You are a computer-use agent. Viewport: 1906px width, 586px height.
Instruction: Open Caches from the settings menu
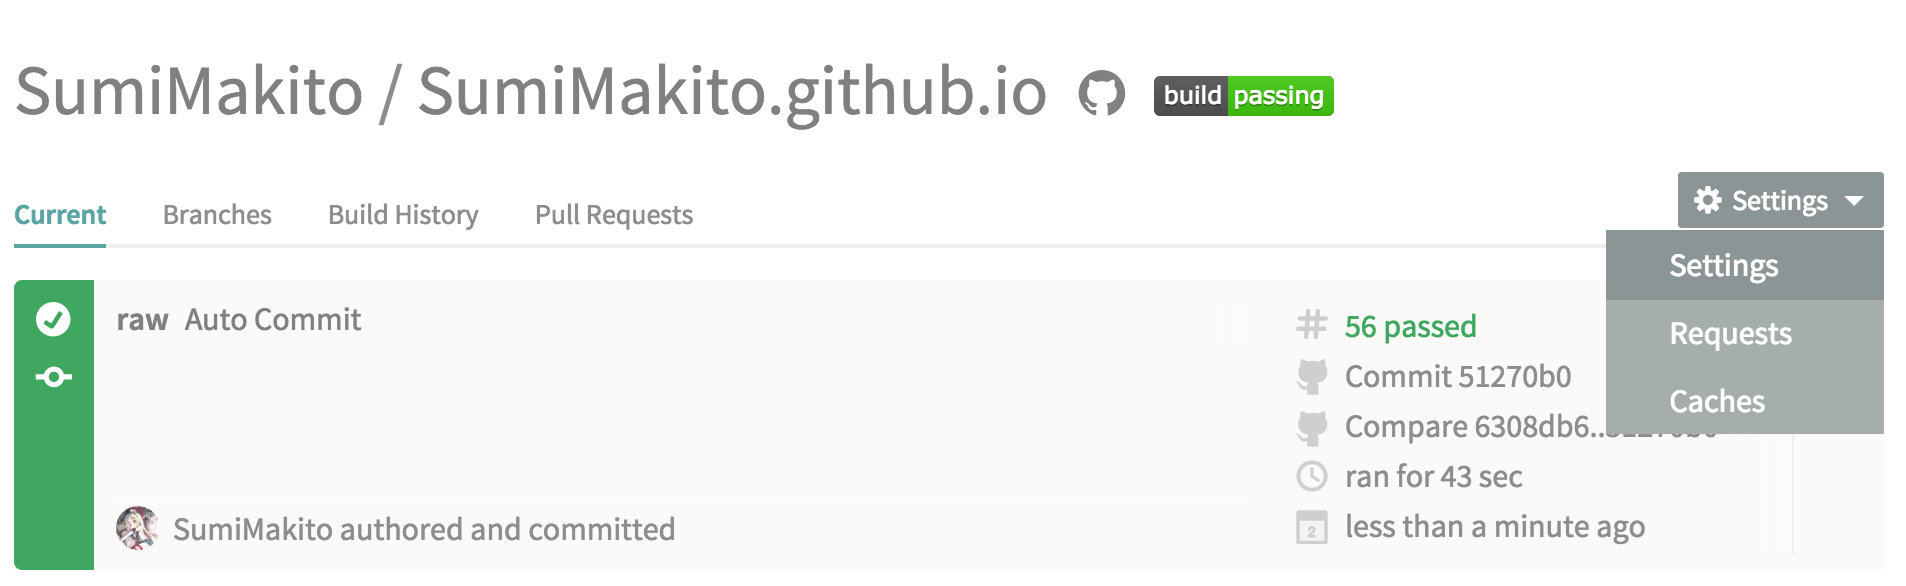[x=1717, y=402]
